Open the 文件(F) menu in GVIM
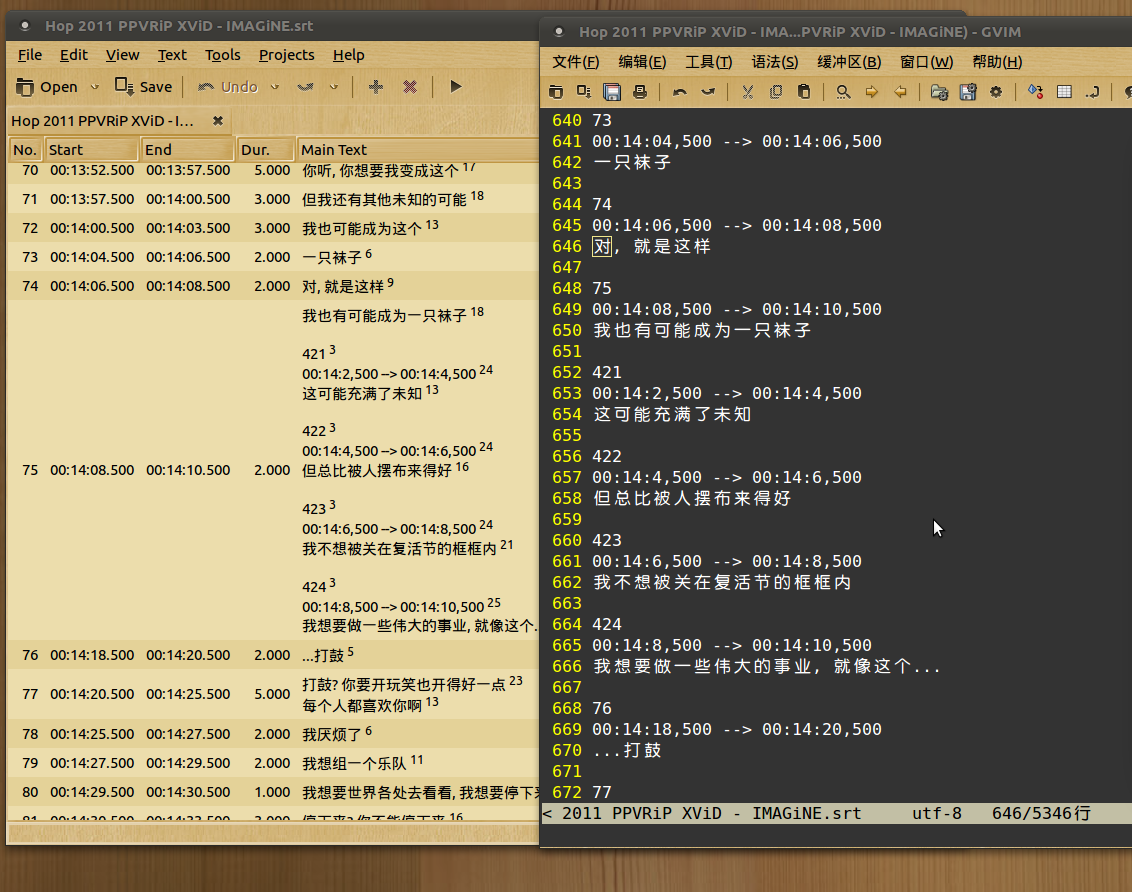Viewport: 1132px width, 892px height. (x=575, y=62)
